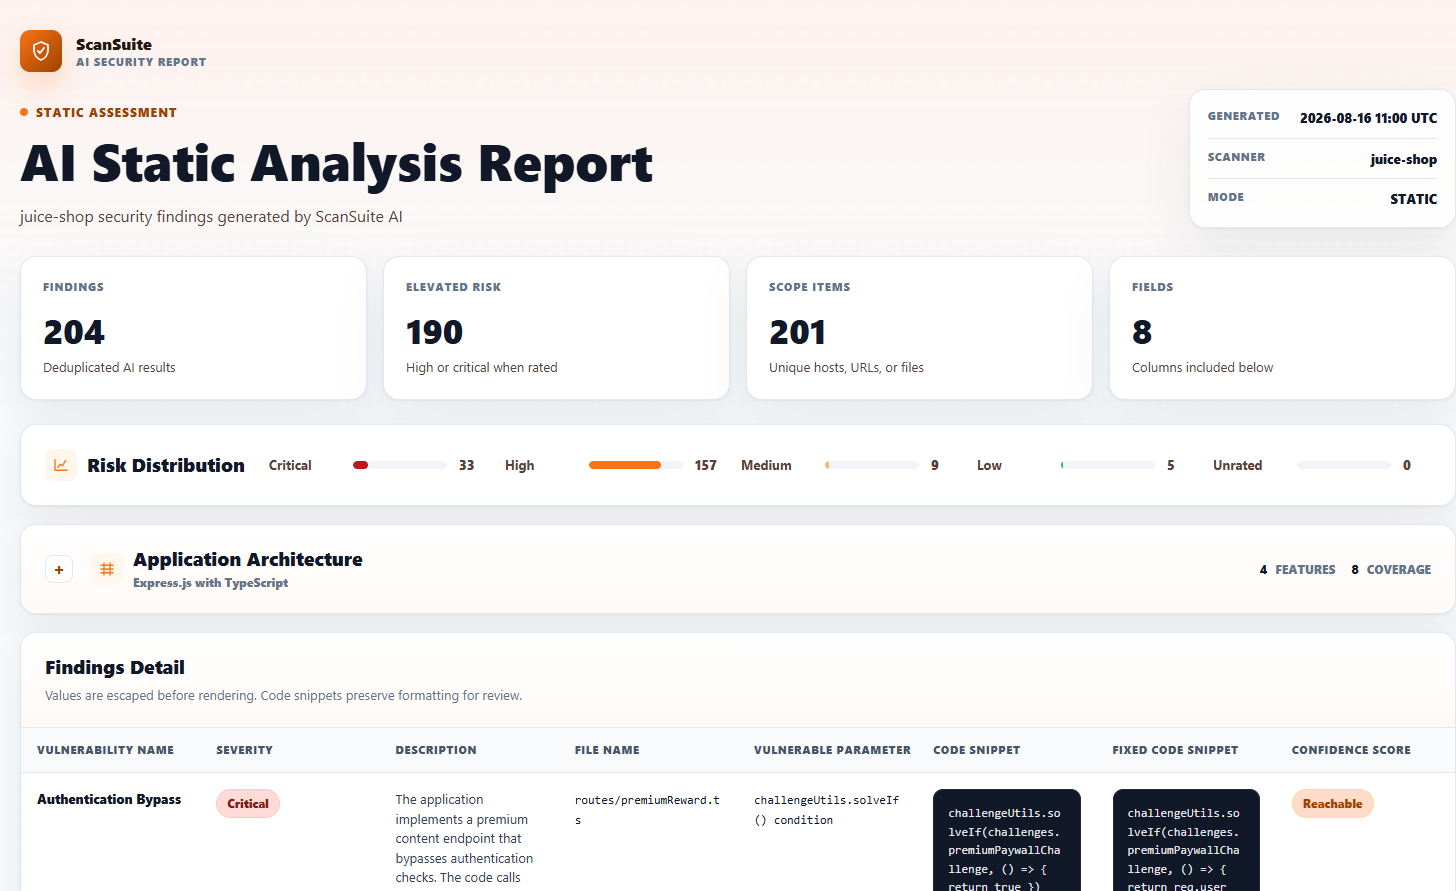The width and height of the screenshot is (1456, 891).
Task: Click the 'High or critical when rated' caption
Action: [482, 368]
